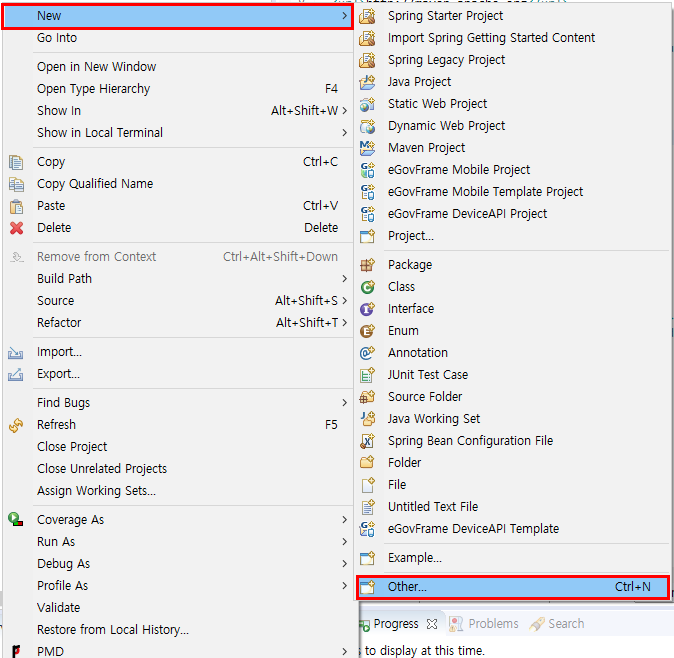Choose Restore from Local History...
Viewport: 674px width, 658px height.
click(178, 629)
